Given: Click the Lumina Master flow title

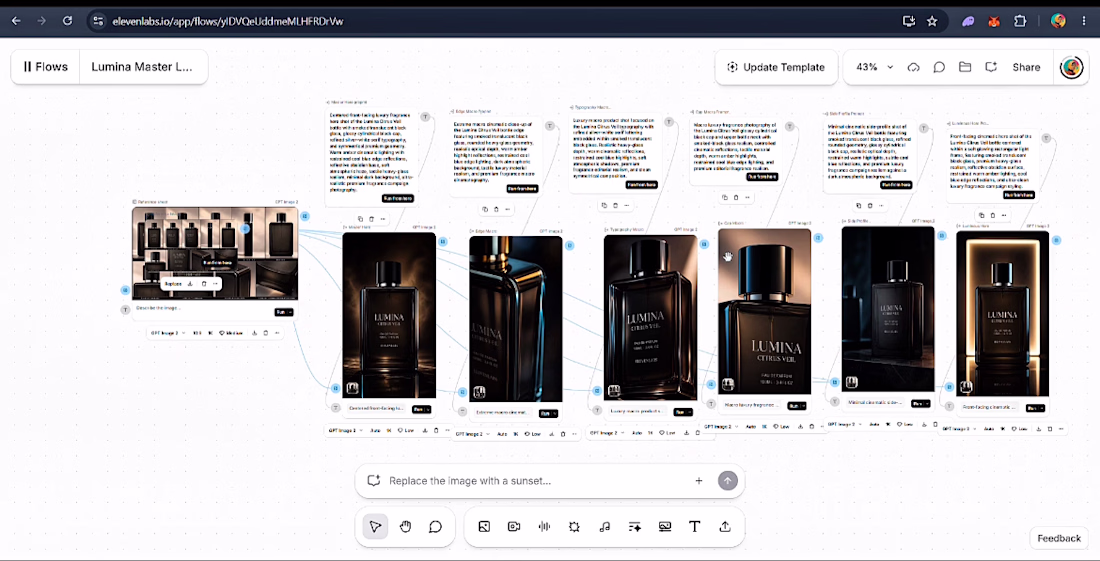Looking at the screenshot, I should coord(142,67).
